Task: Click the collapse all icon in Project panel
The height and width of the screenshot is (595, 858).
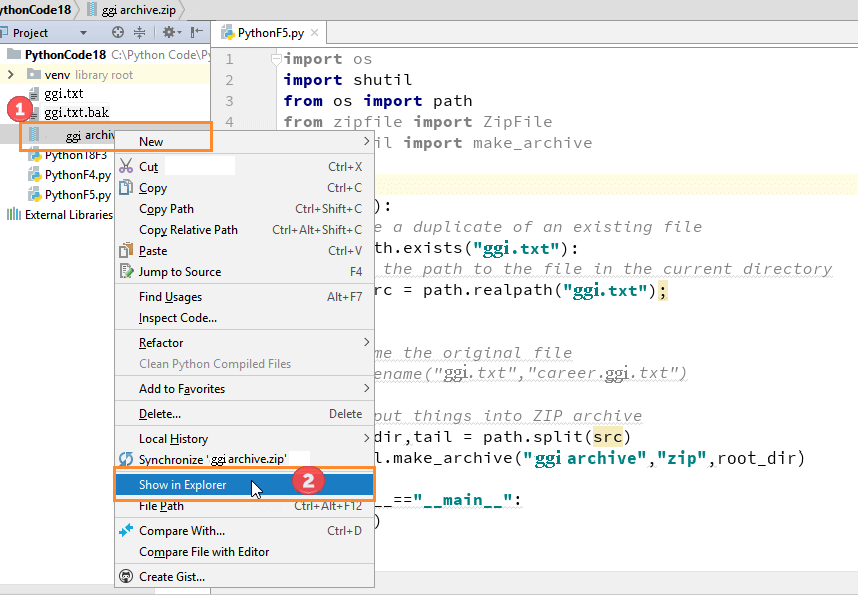Action: (x=139, y=33)
